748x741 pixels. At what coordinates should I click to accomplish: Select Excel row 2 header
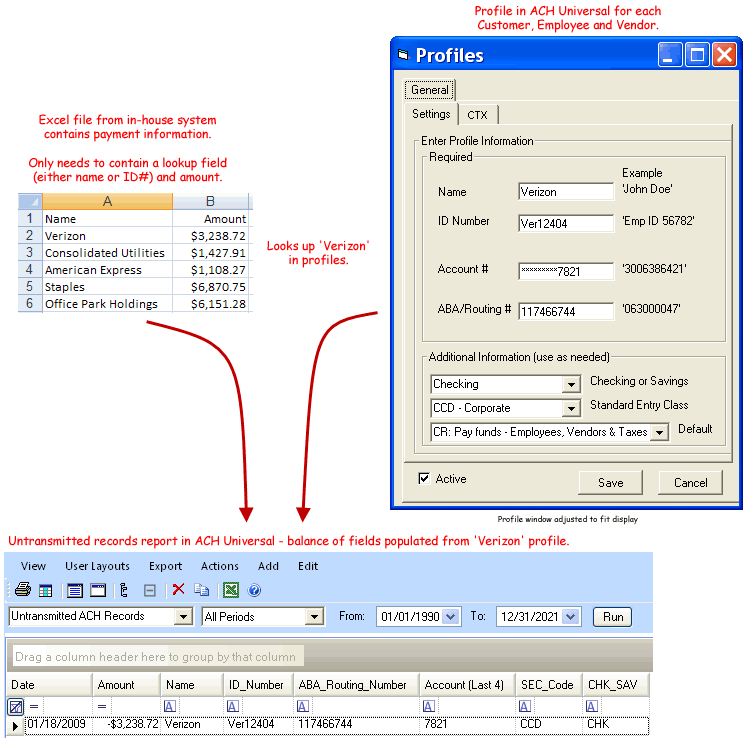pyautogui.click(x=30, y=235)
